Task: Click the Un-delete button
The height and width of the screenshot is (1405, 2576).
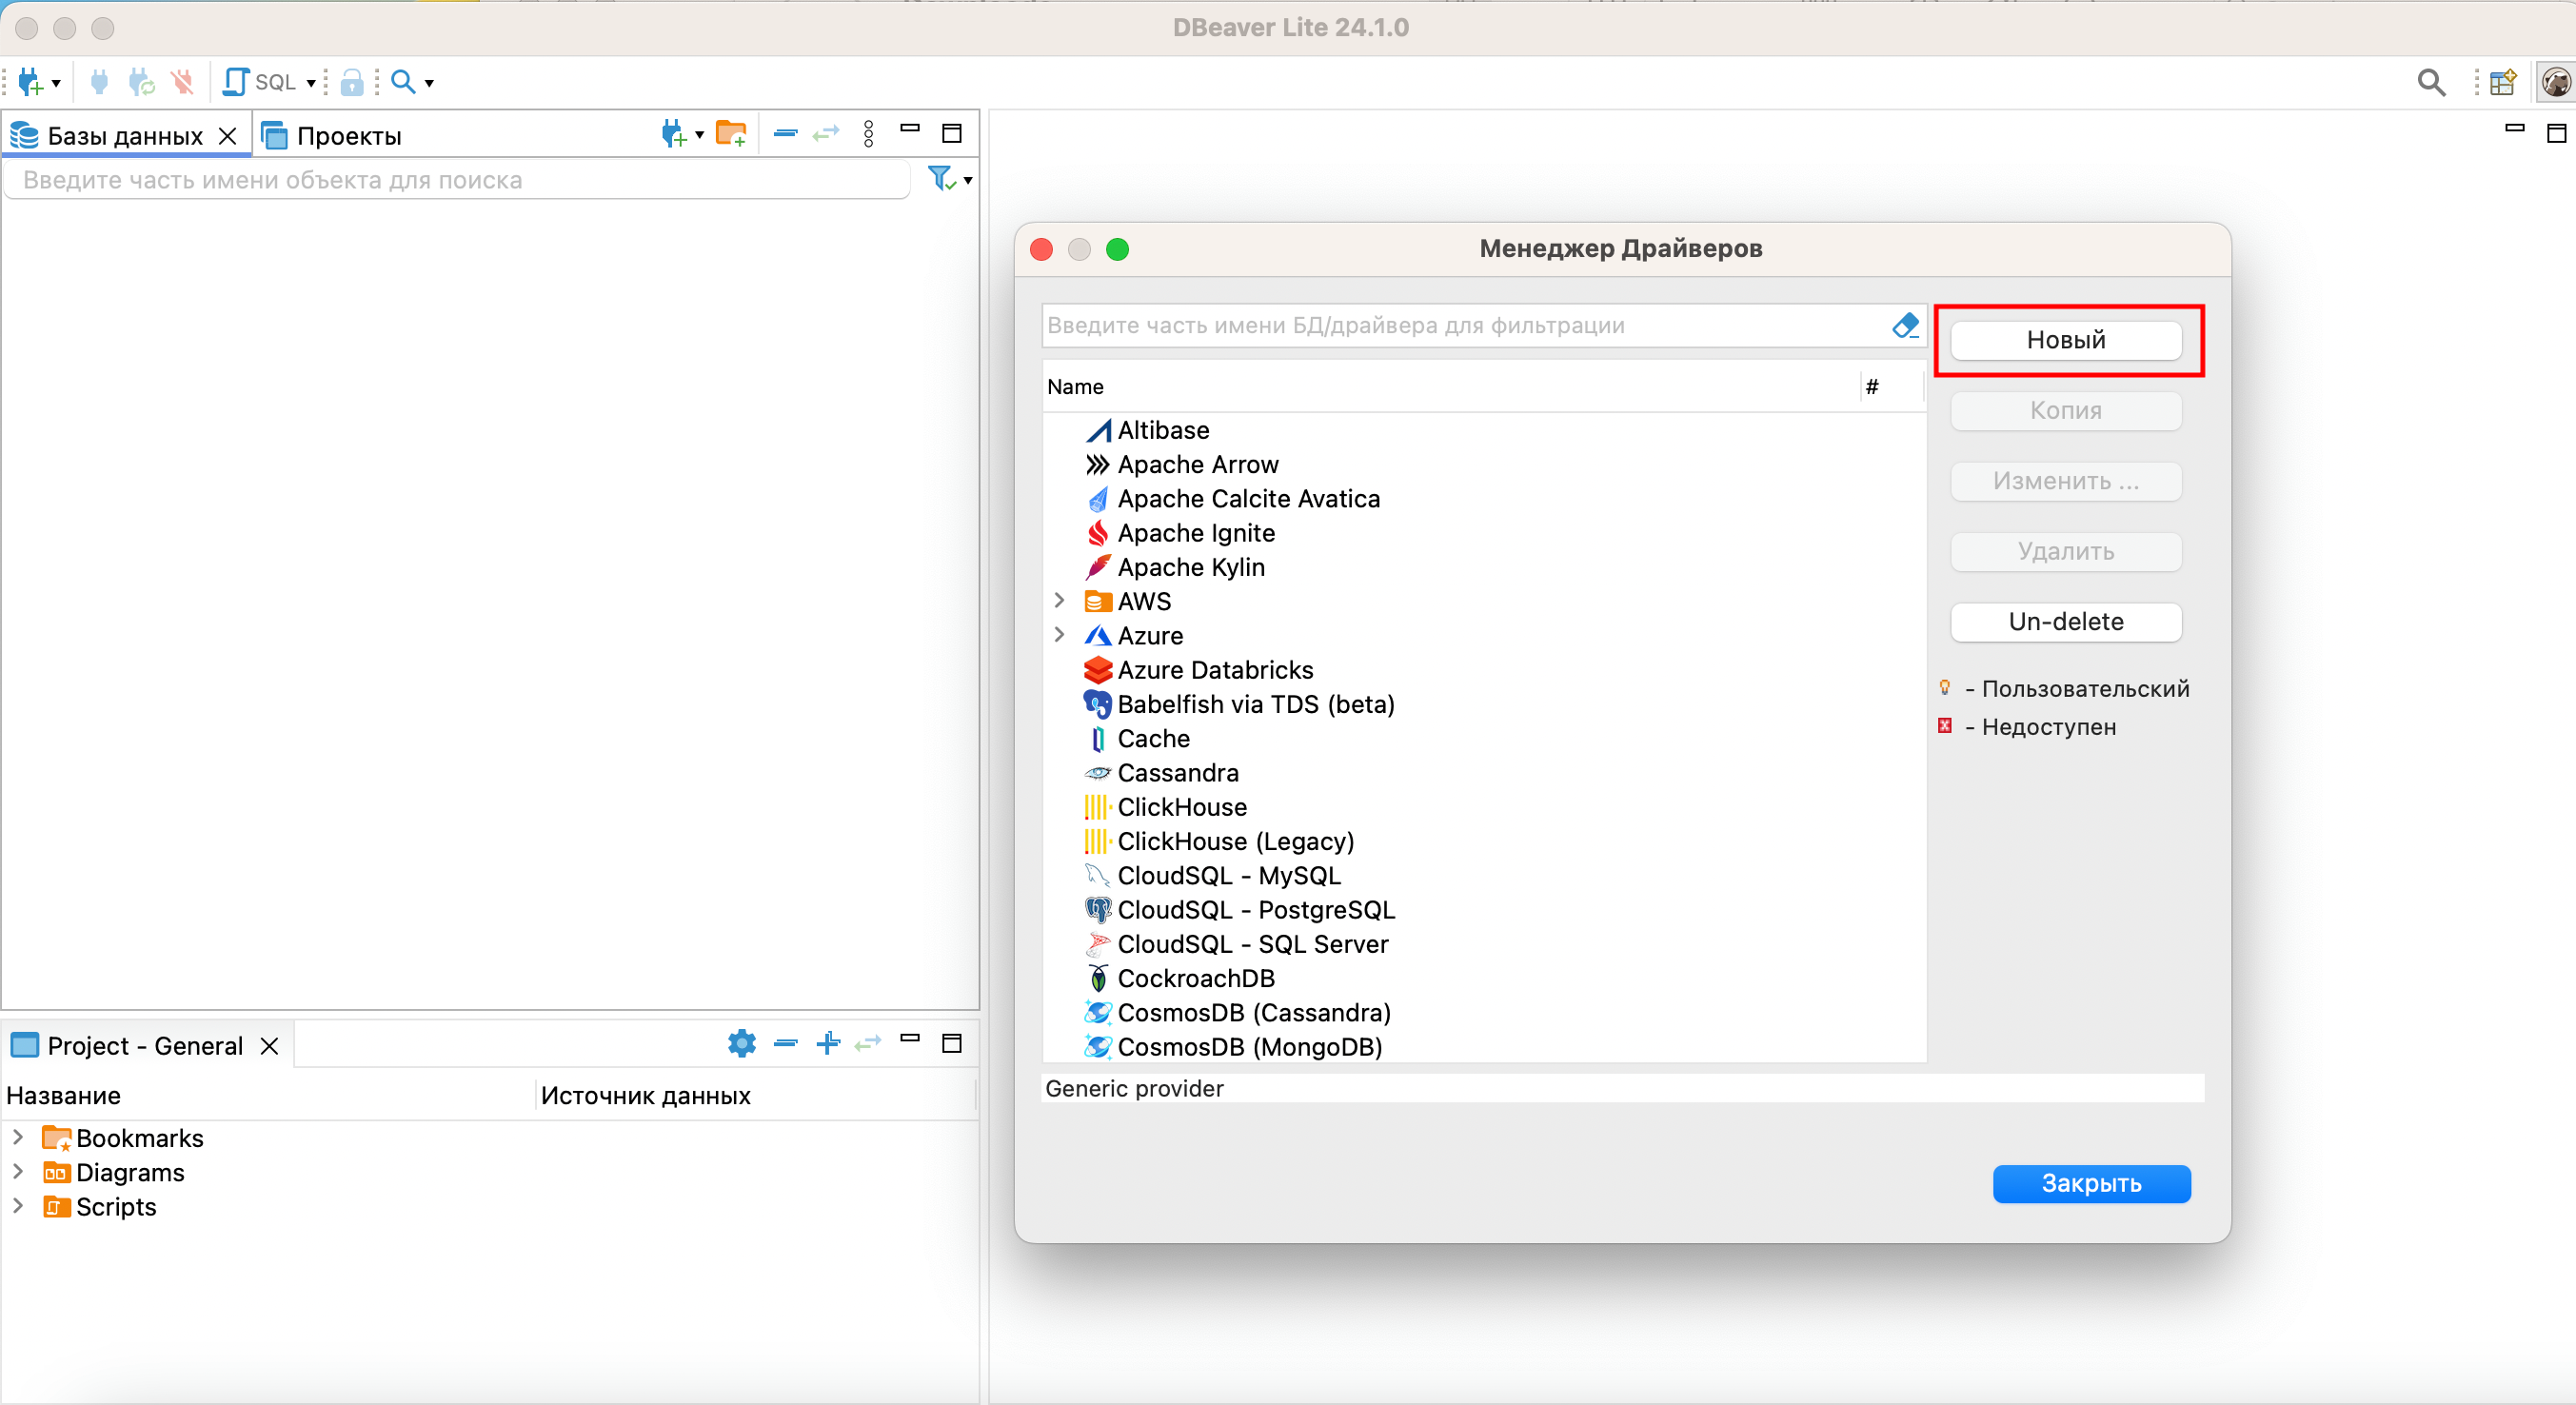Action: point(2065,622)
